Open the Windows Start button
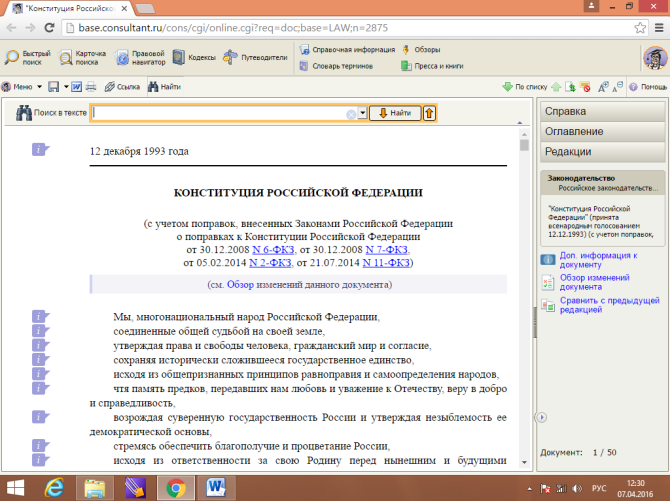Screen dimensions: 670x501 coord(15,488)
